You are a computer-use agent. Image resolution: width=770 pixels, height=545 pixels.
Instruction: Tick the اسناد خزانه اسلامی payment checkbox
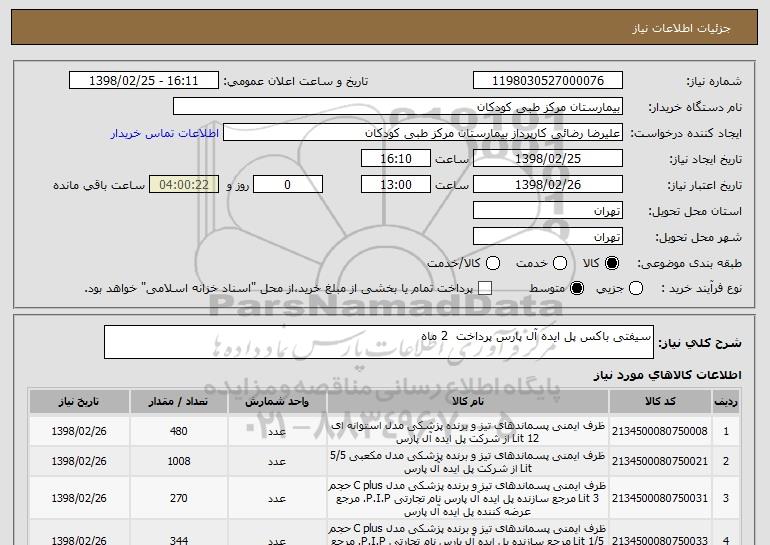click(x=485, y=289)
